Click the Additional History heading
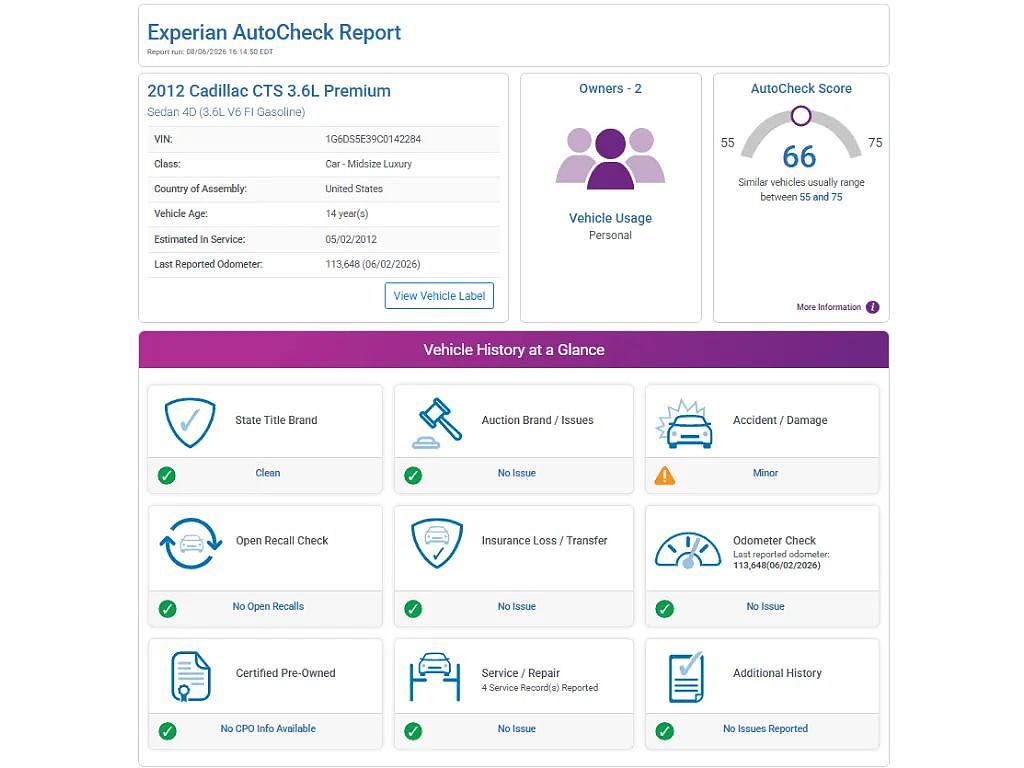Image resolution: width=1024 pixels, height=768 pixels. tap(777, 673)
